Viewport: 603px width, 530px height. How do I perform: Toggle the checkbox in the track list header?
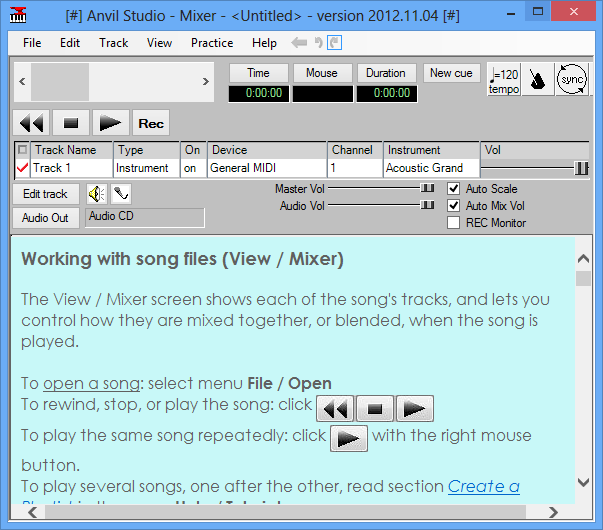23,150
